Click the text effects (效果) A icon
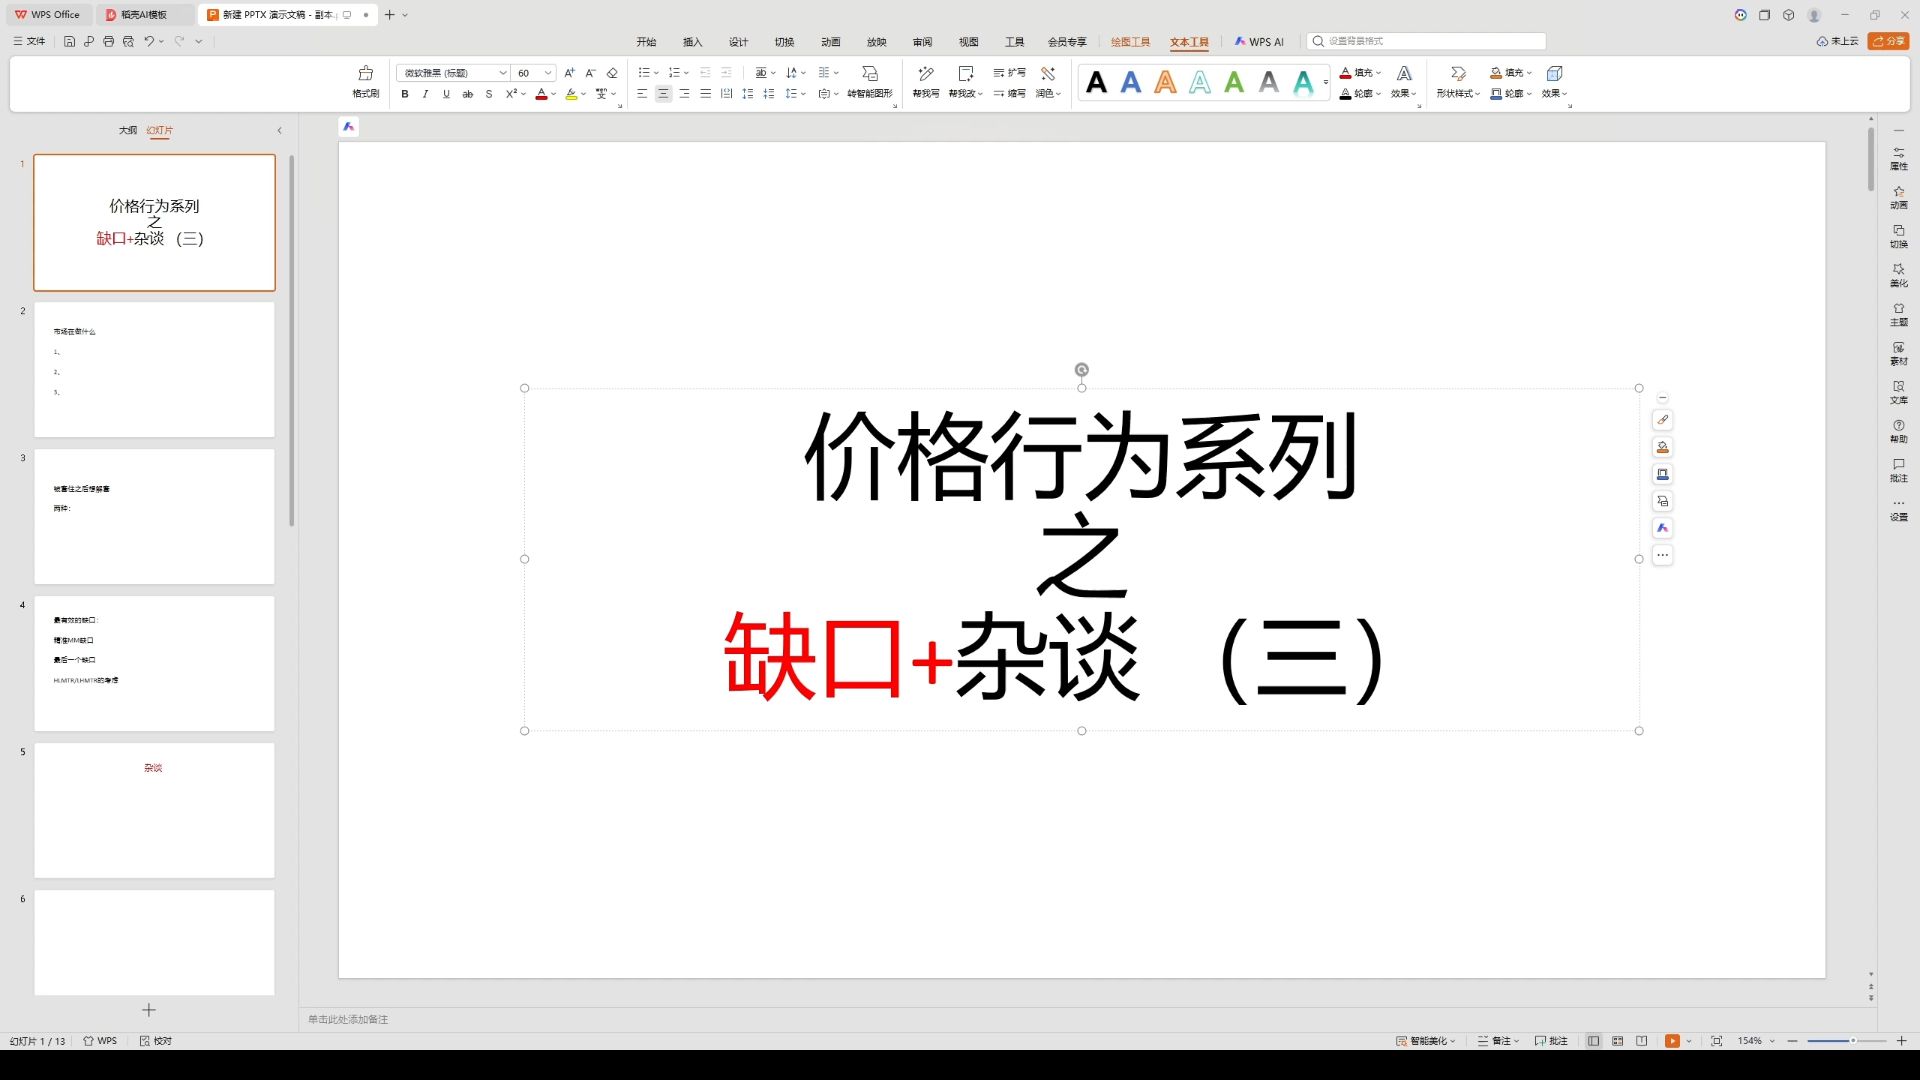1920x1080 pixels. coord(1404,73)
